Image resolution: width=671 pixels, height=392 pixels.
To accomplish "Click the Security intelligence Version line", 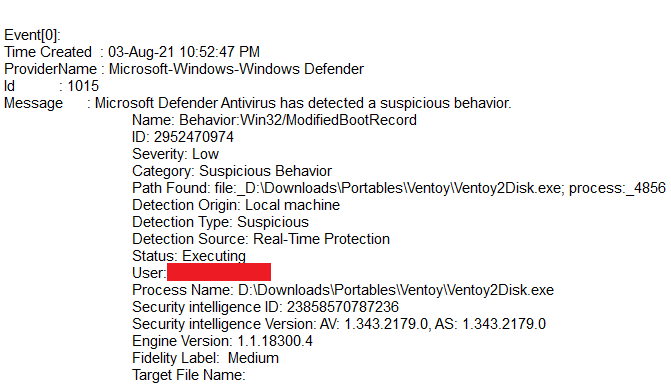I will pos(339,324).
